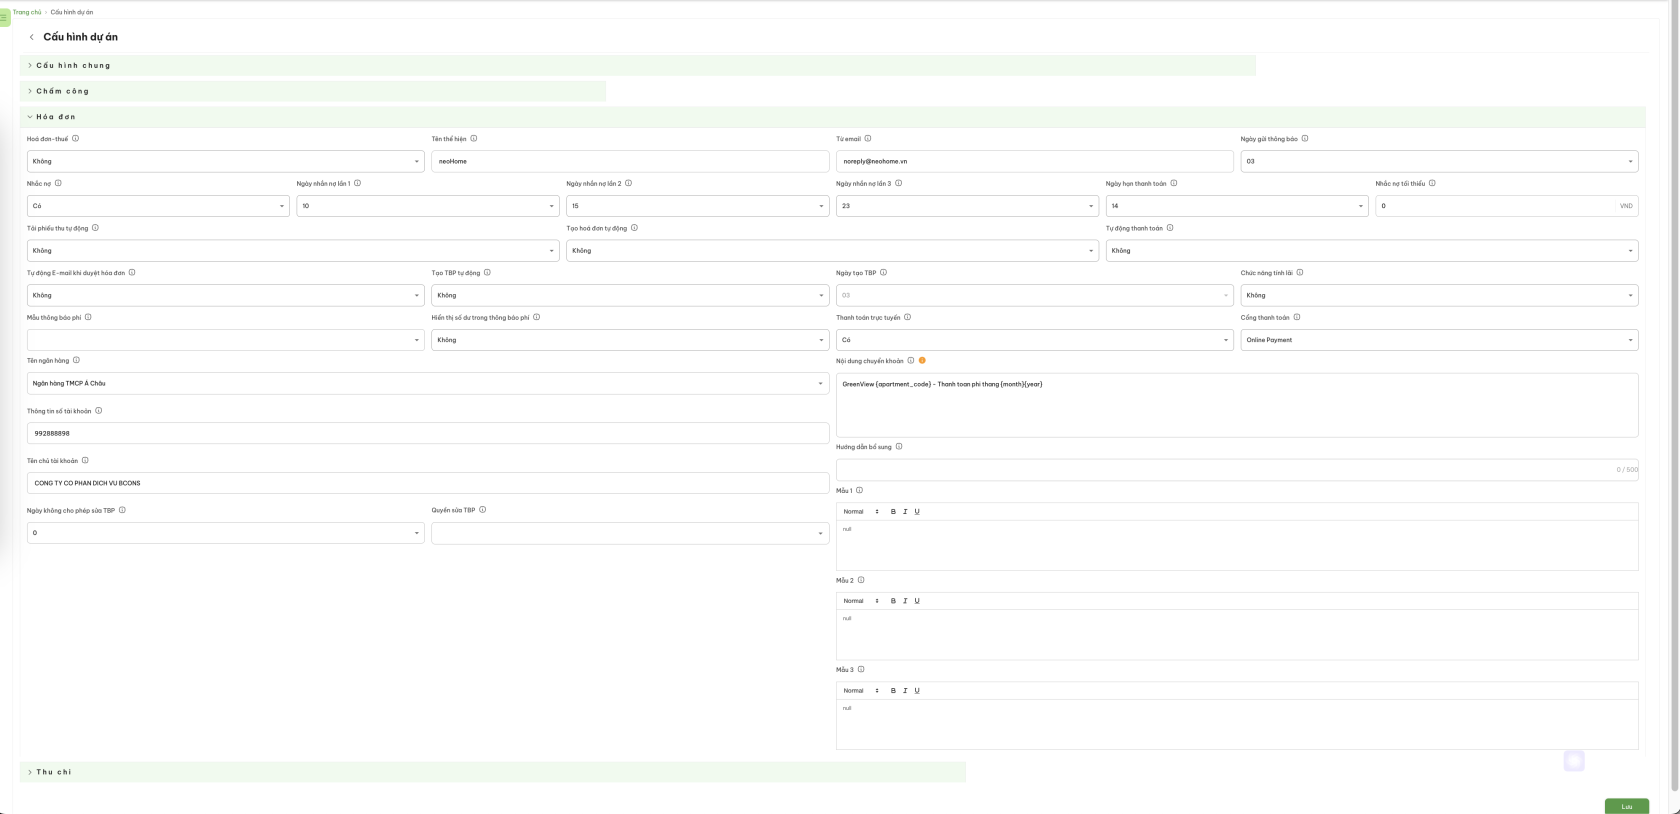Expand the Cấu hình chung section
The image size is (1680, 814).
coord(637,66)
